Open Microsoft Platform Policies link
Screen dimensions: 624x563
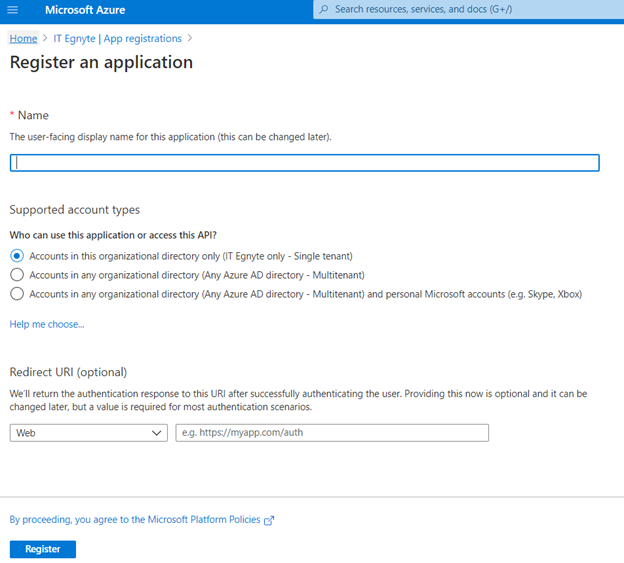coord(137,520)
